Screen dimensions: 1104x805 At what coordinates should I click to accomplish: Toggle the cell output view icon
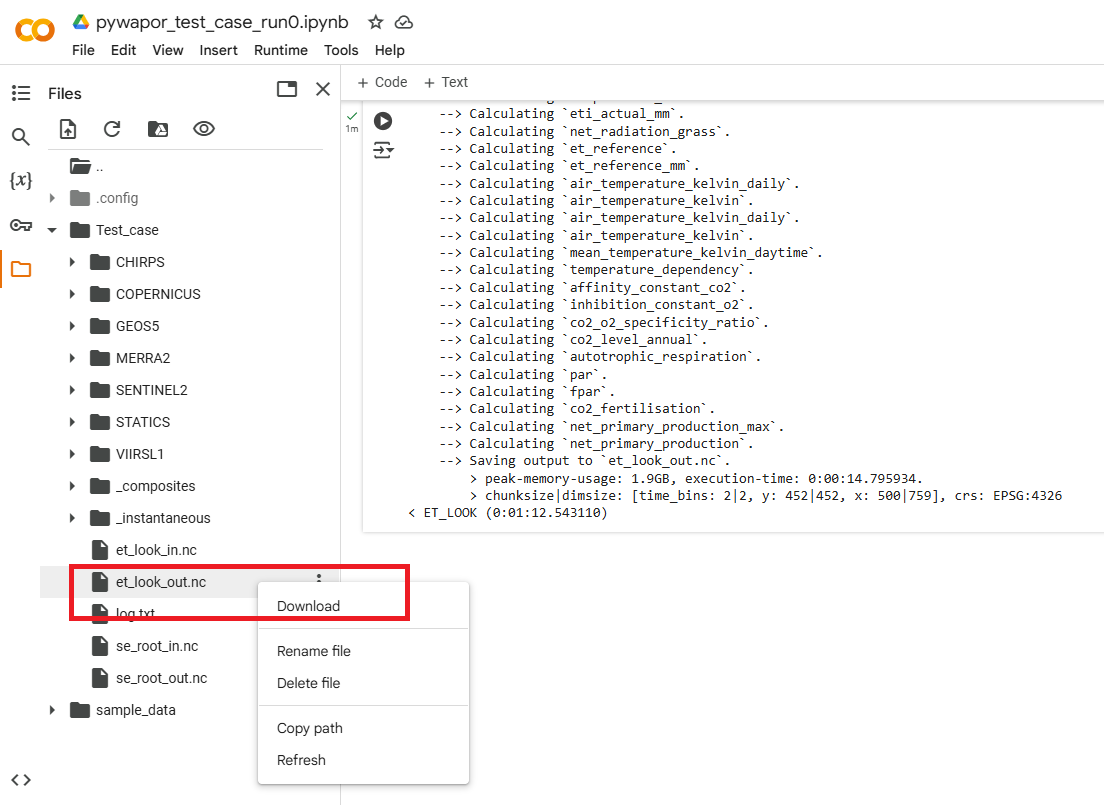coord(383,150)
